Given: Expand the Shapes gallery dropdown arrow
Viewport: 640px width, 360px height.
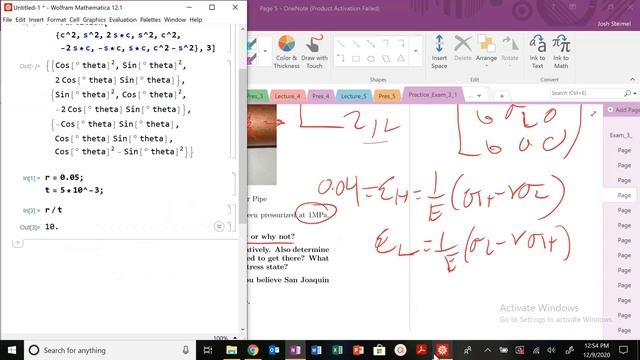Looking at the screenshot, I should [416, 51].
